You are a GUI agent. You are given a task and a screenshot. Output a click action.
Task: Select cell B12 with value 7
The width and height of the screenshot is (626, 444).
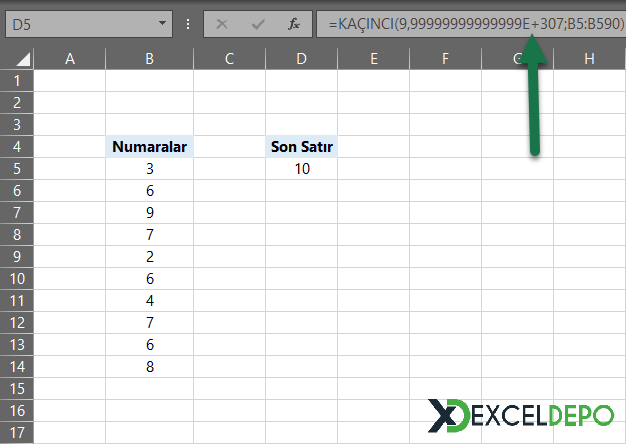tap(150, 323)
